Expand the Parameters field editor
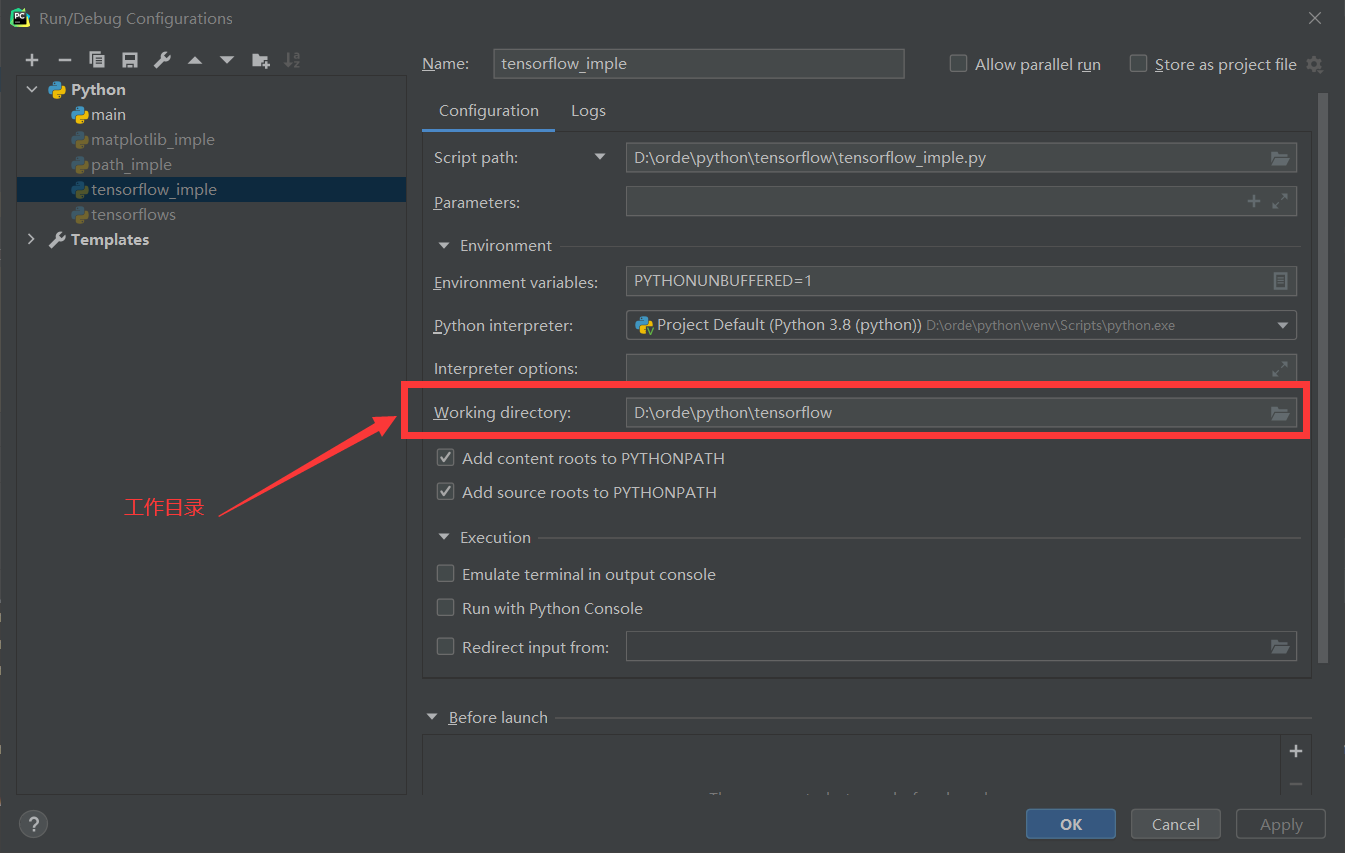 (x=1280, y=202)
